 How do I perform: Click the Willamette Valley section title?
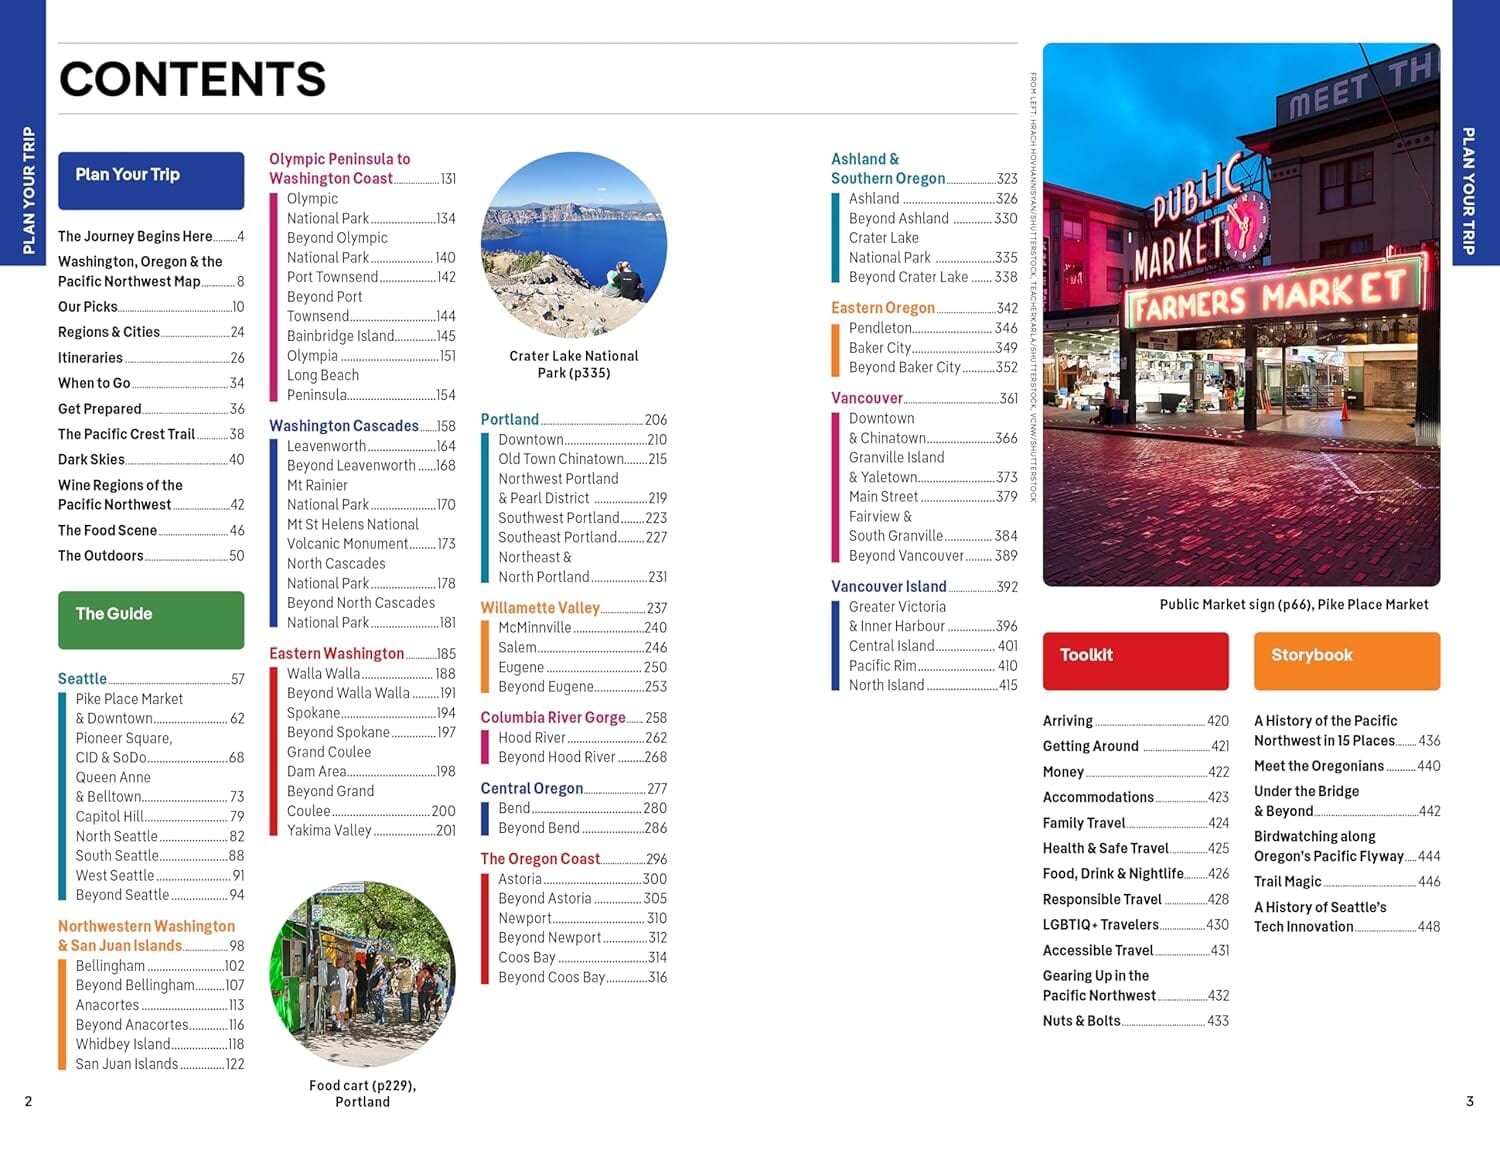tap(540, 607)
